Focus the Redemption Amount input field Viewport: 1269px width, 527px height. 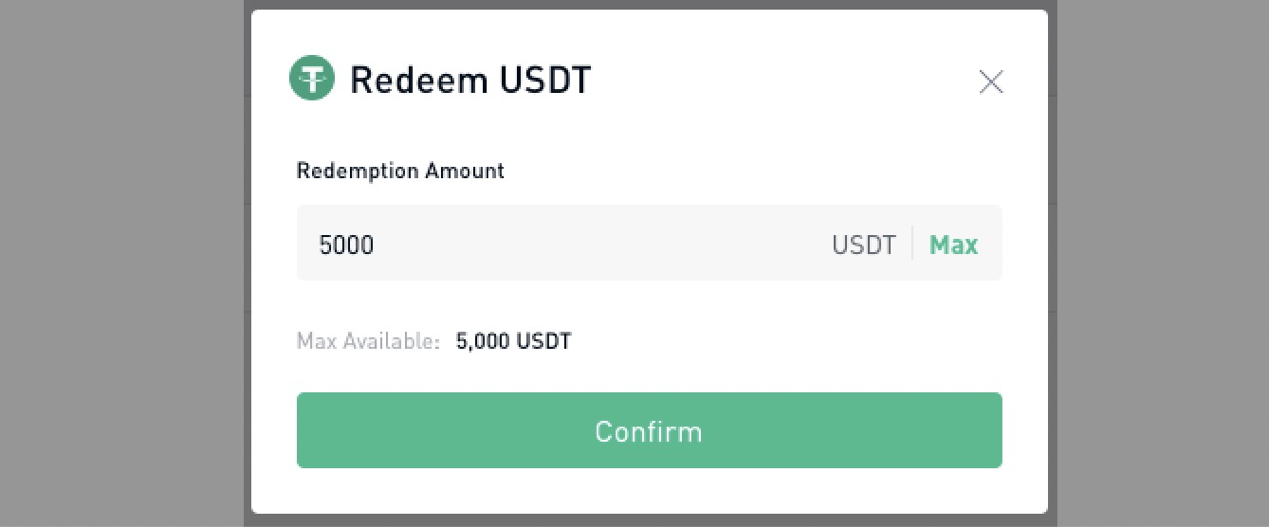tap(649, 243)
